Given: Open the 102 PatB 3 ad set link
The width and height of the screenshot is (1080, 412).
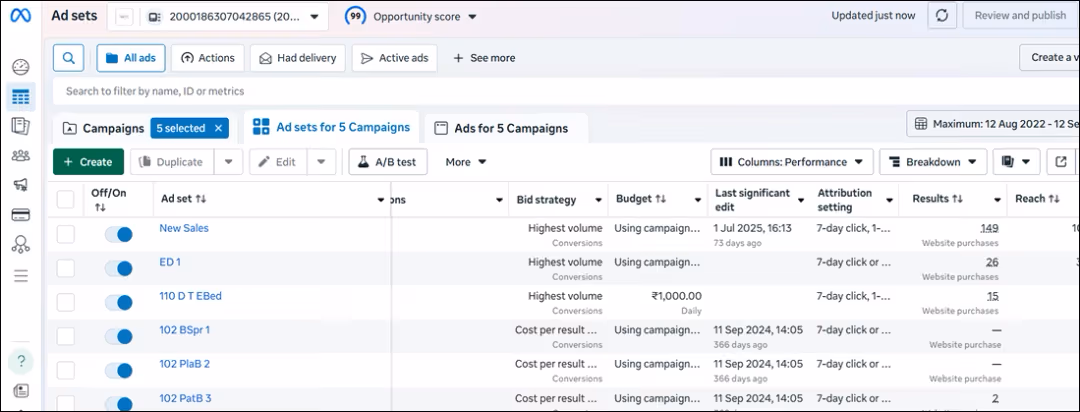Looking at the screenshot, I should [185, 398].
